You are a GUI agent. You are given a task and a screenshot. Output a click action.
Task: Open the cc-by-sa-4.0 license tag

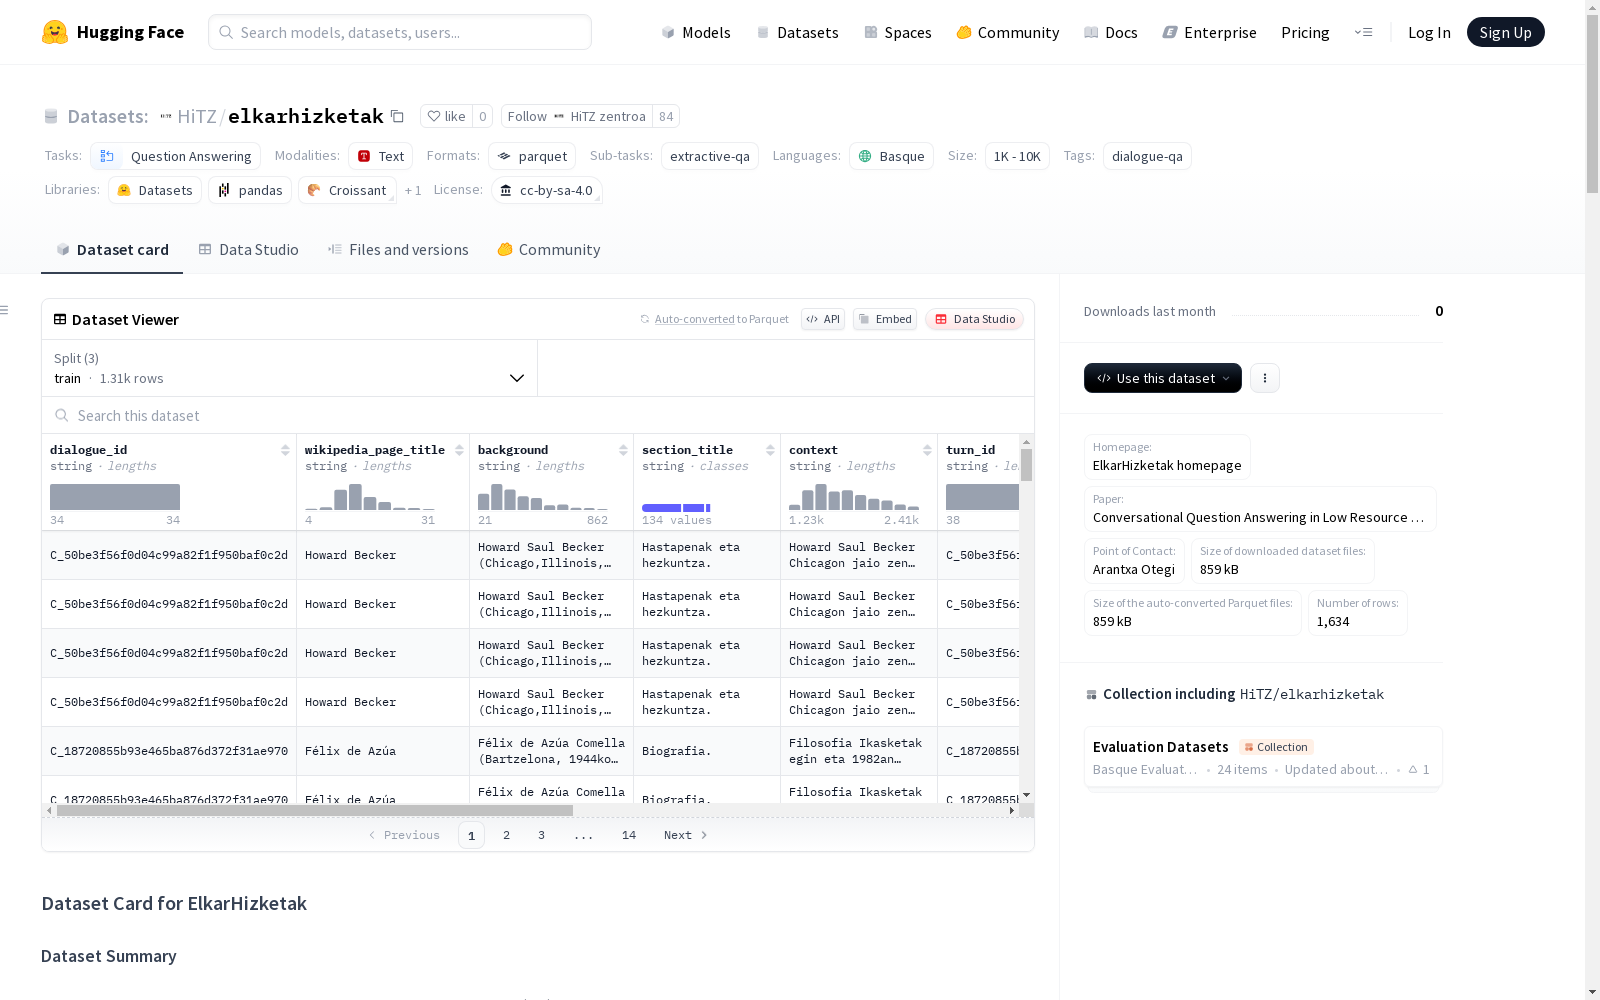(x=547, y=190)
